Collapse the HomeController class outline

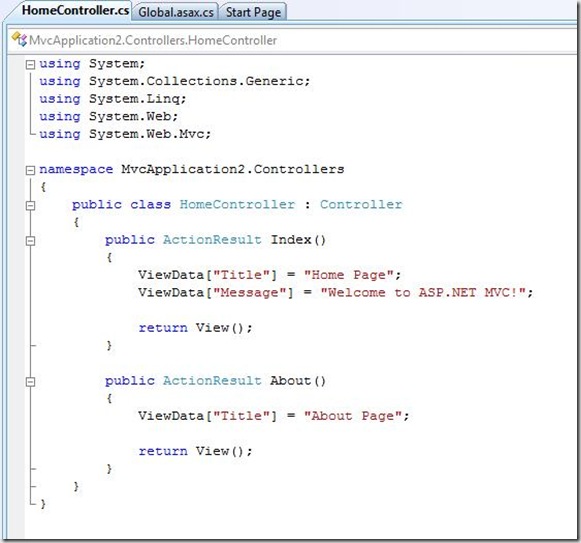[x=30, y=205]
